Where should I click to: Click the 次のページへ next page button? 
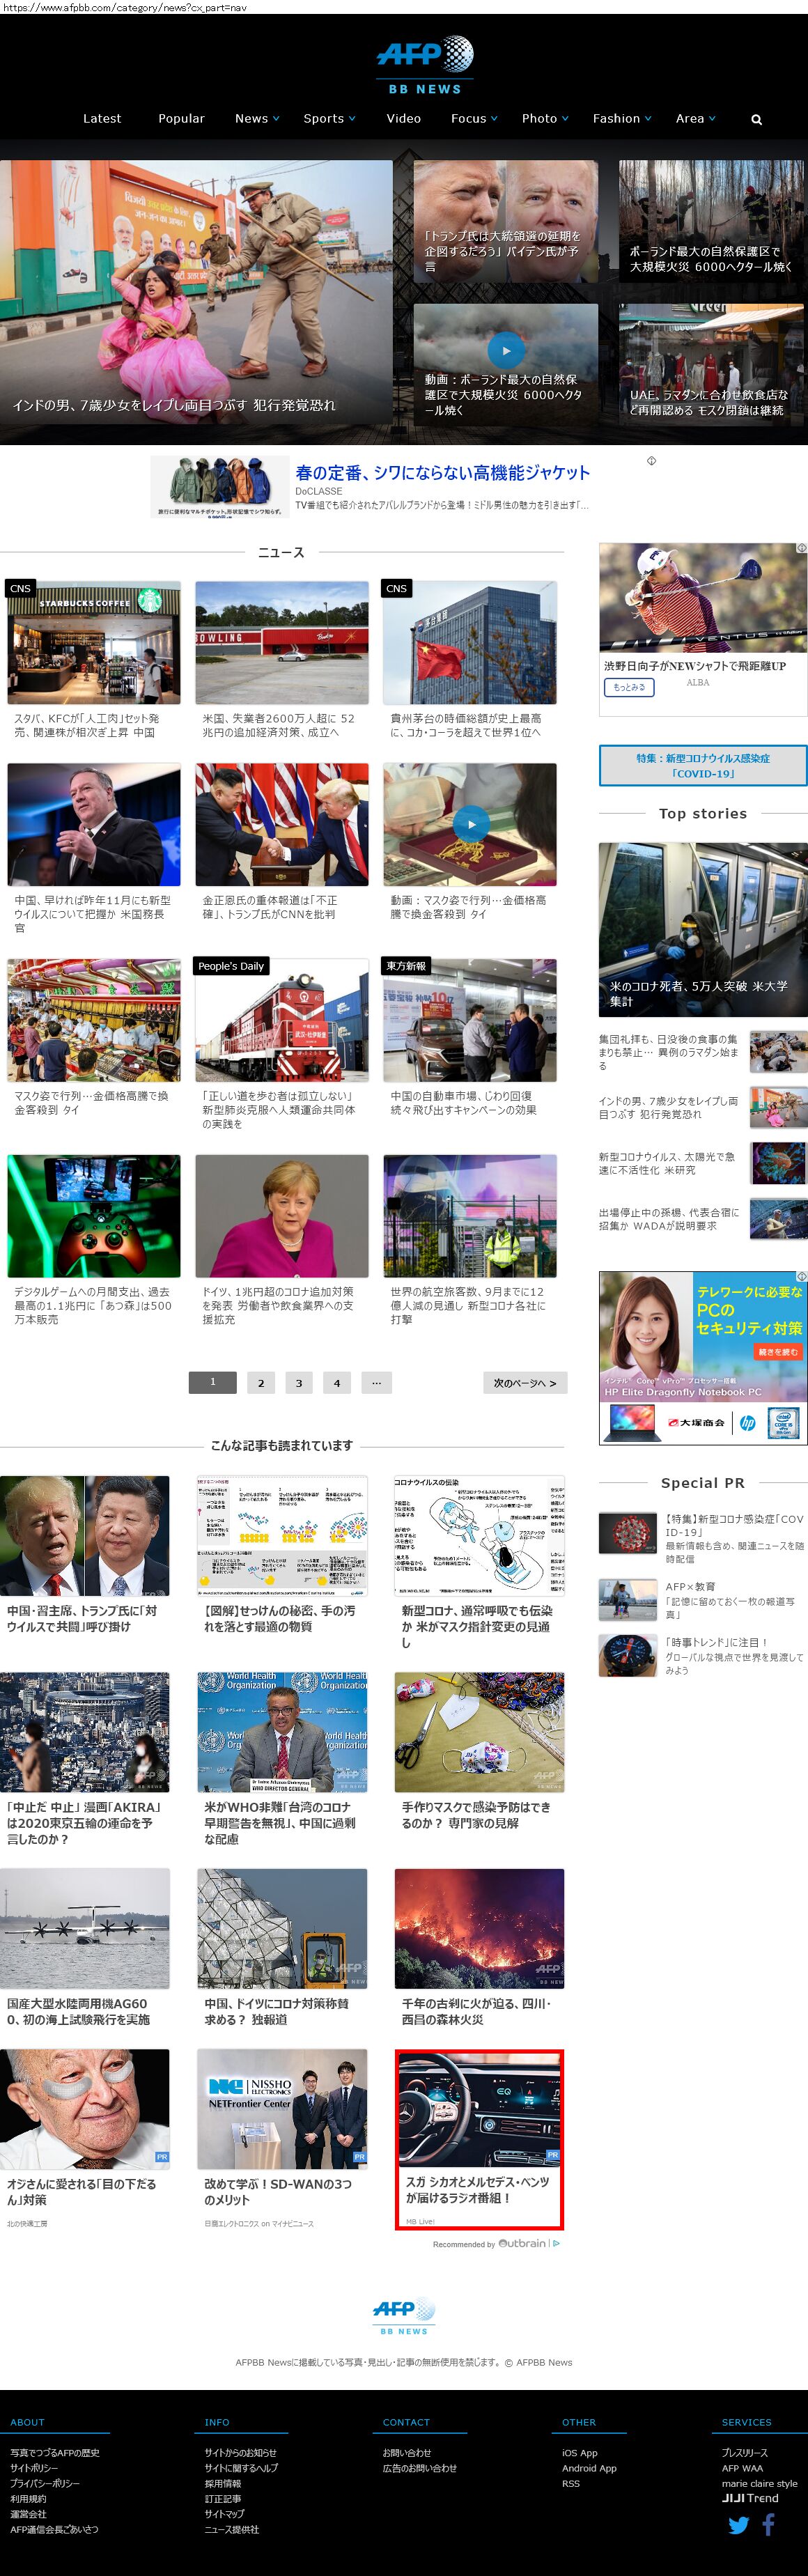tap(525, 1383)
